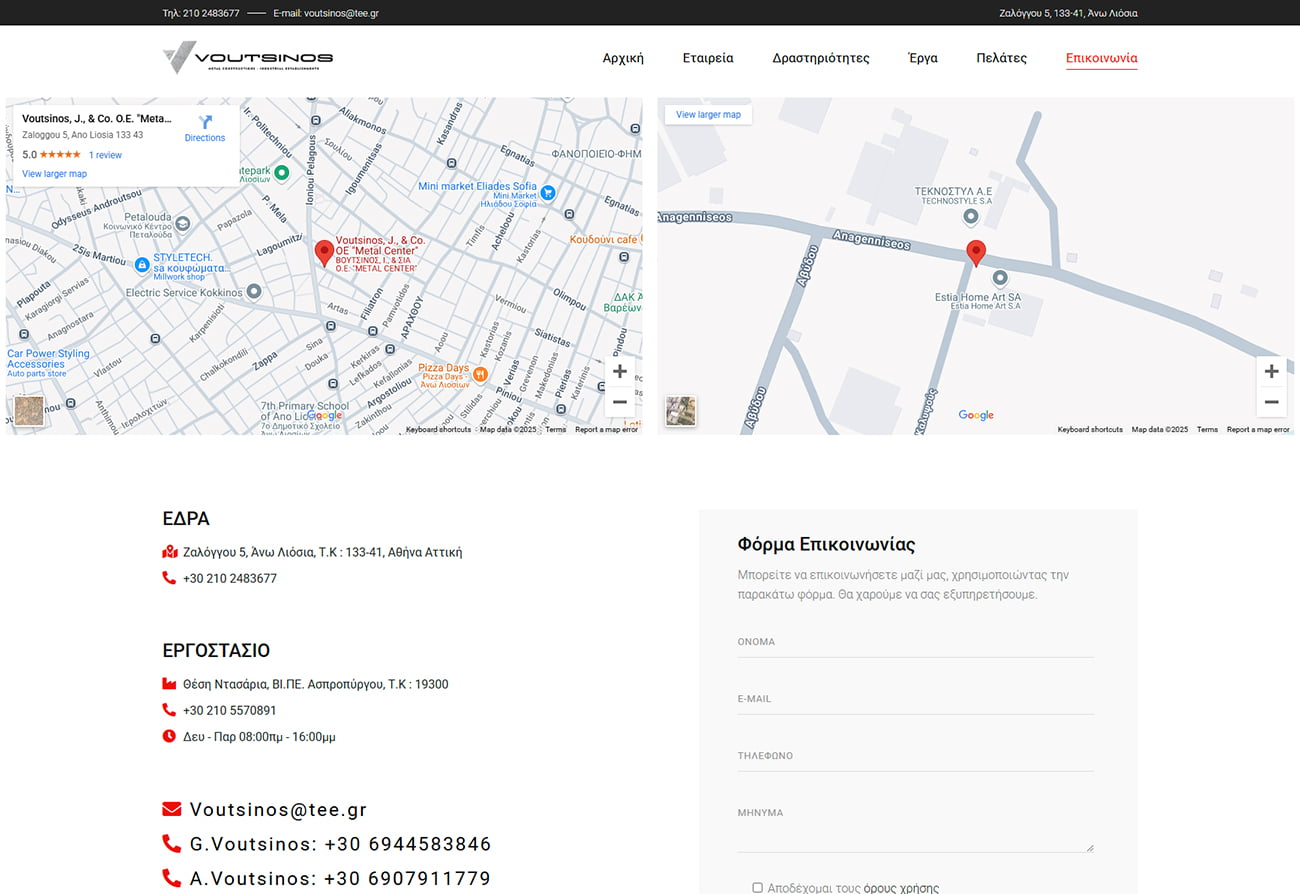Open the 1 review link
This screenshot has width=1300, height=894.
(x=105, y=155)
